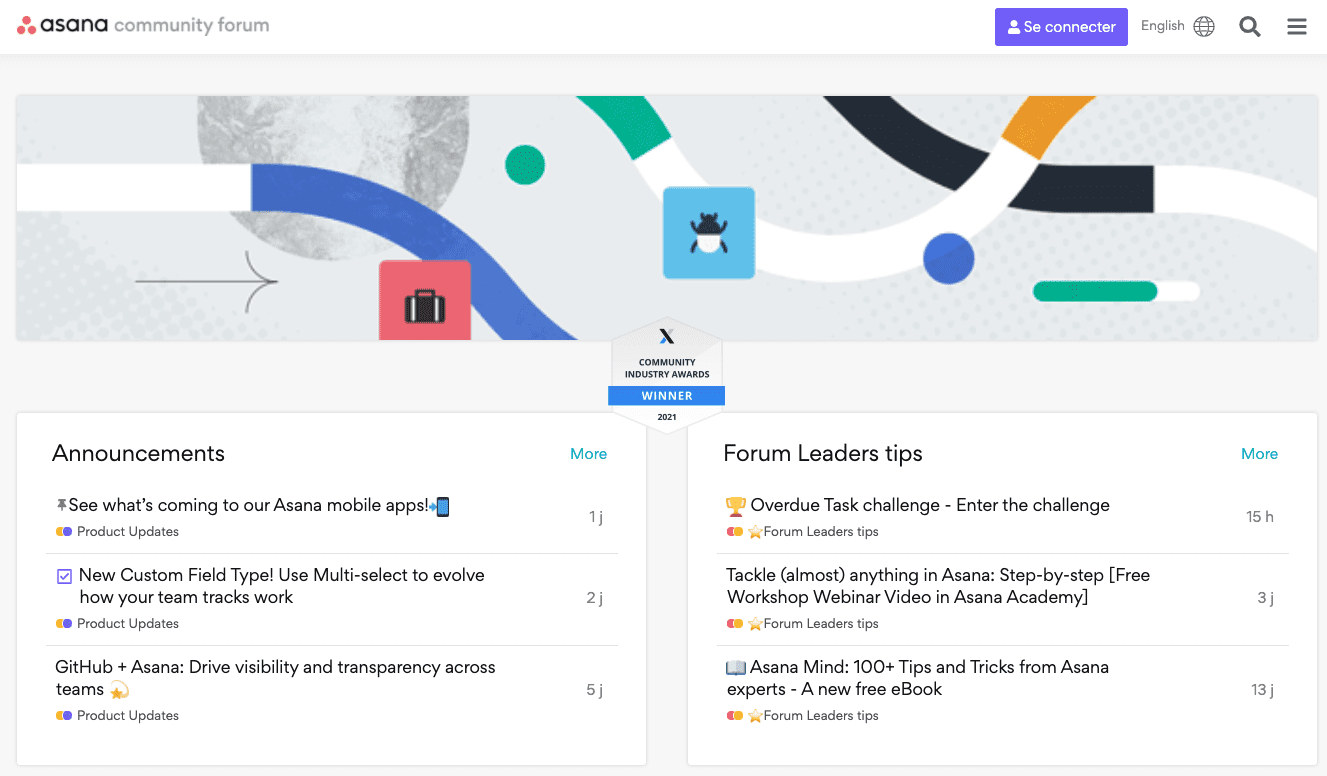Click the pin icon beside mobile apps topic

62,506
